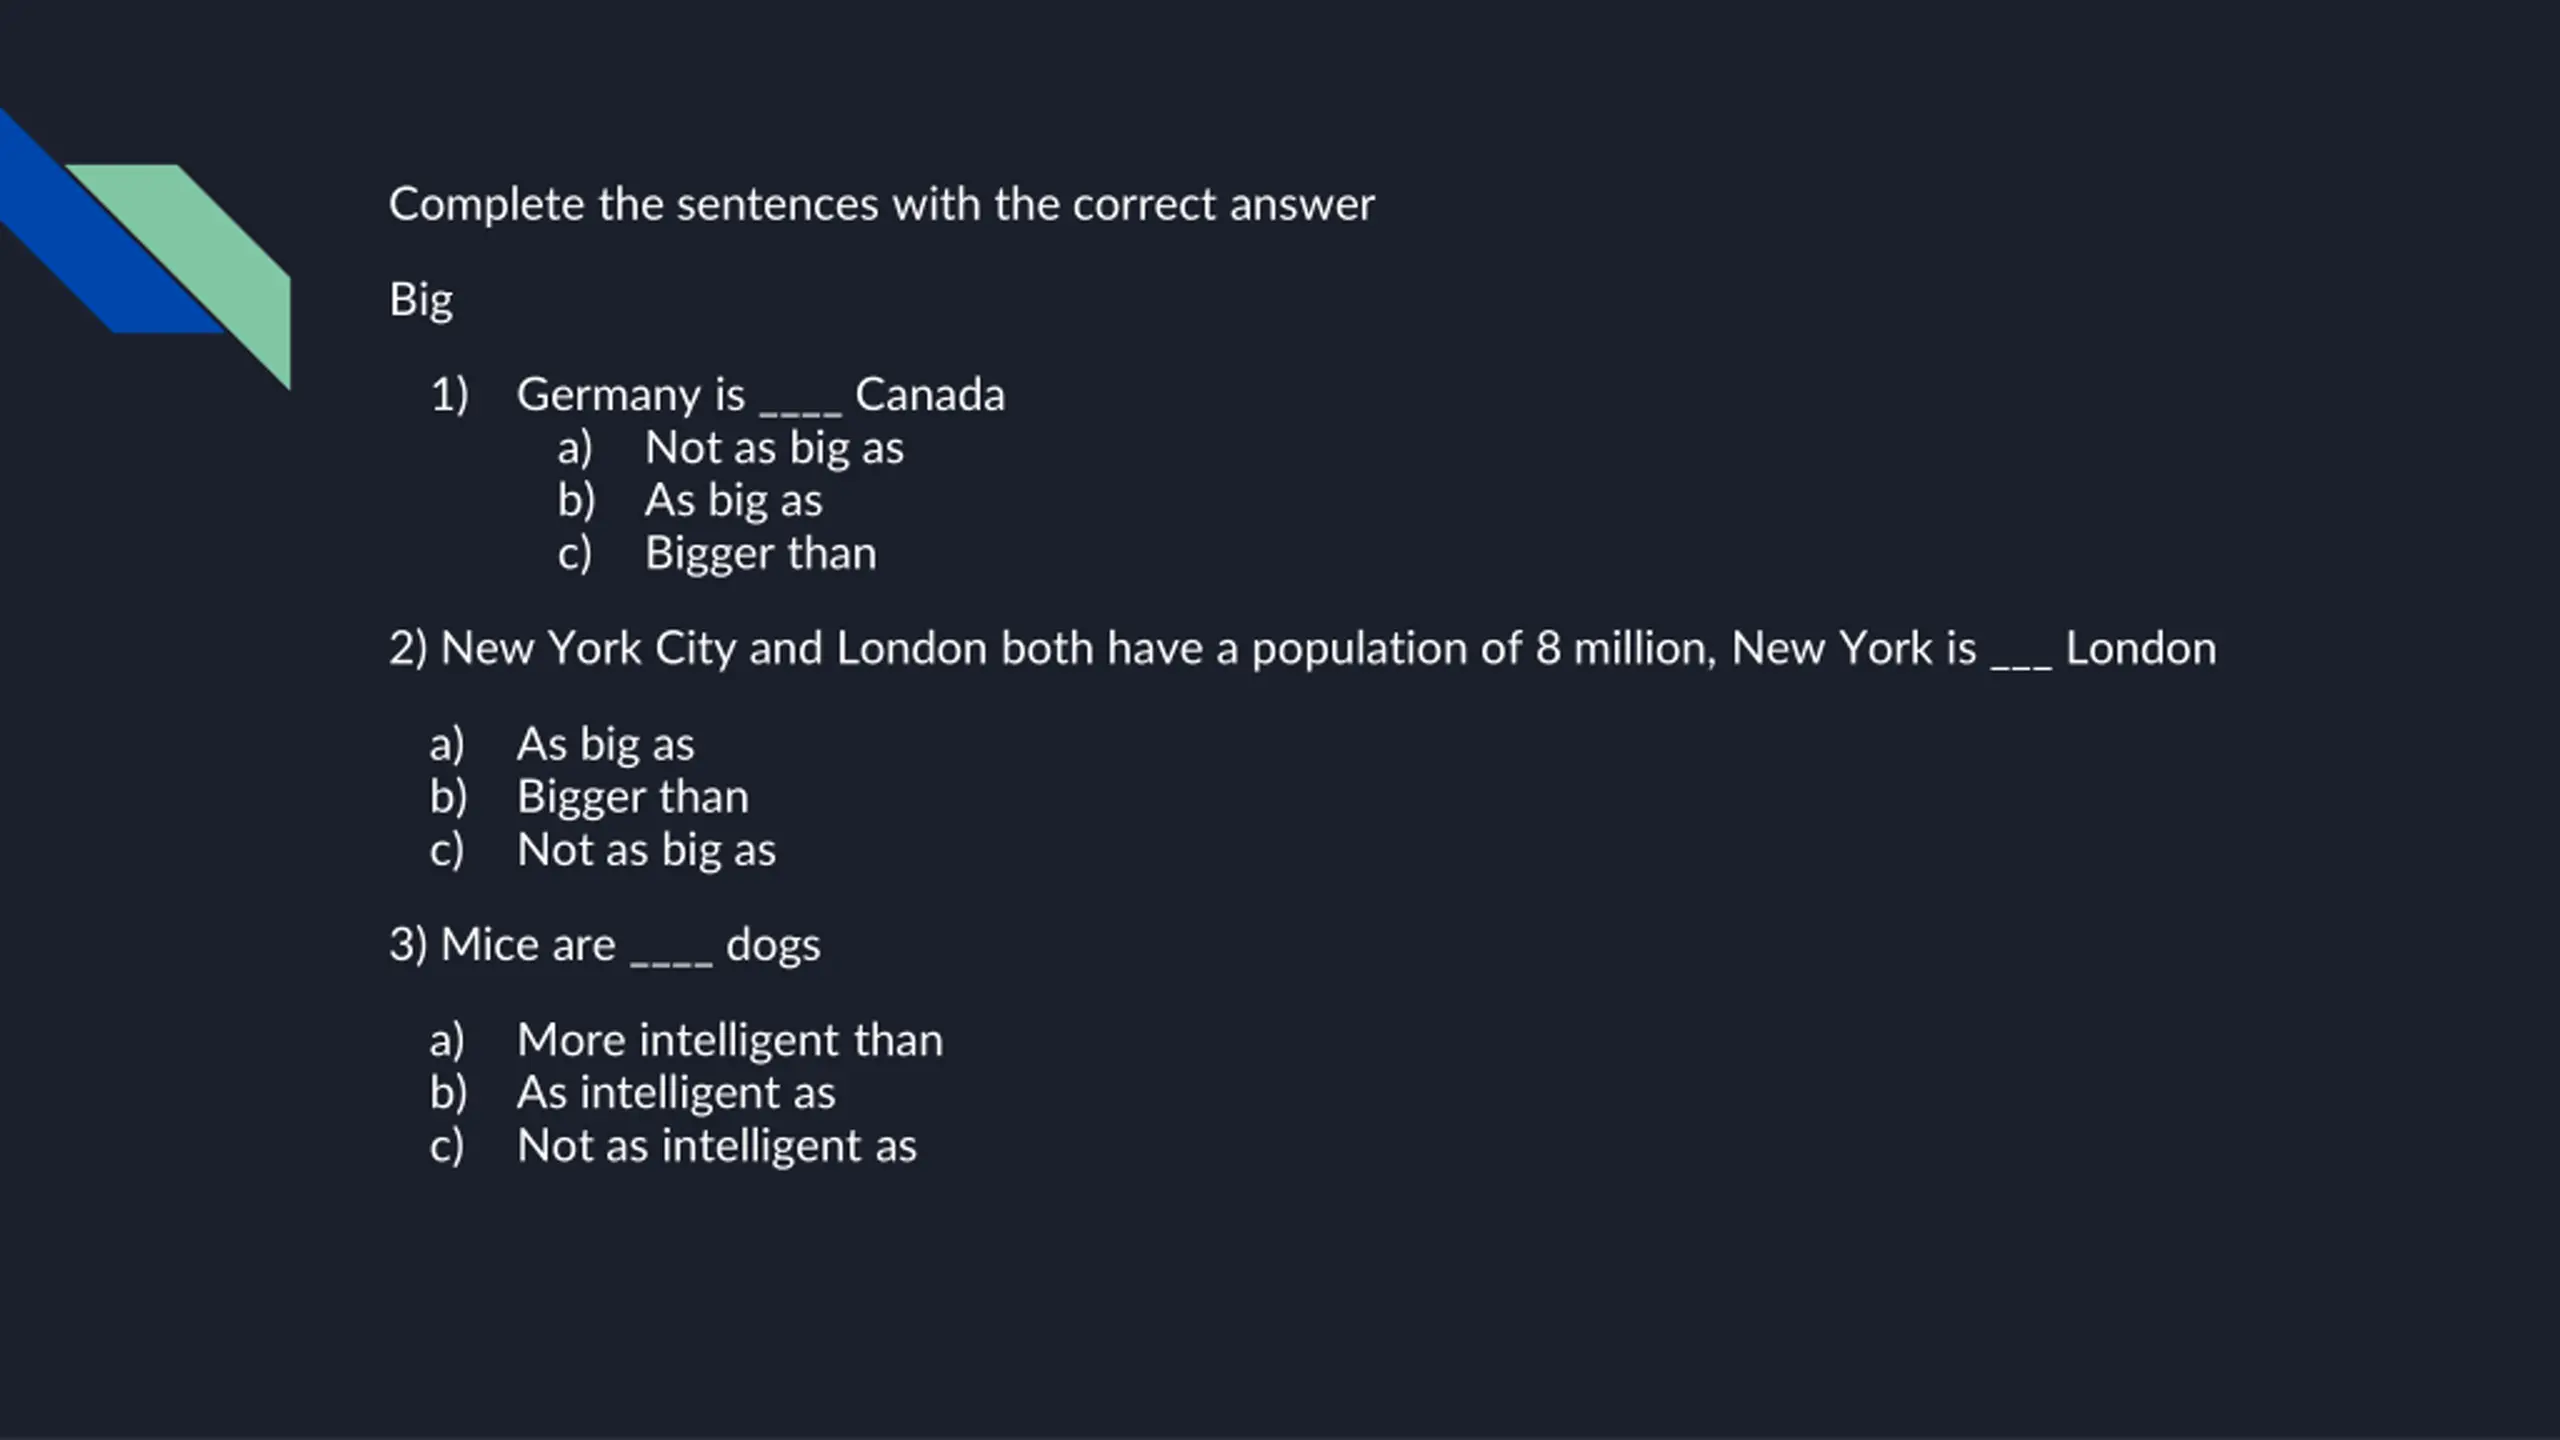Click the word "Big" heading
The height and width of the screenshot is (1440, 2560).
pyautogui.click(x=421, y=299)
